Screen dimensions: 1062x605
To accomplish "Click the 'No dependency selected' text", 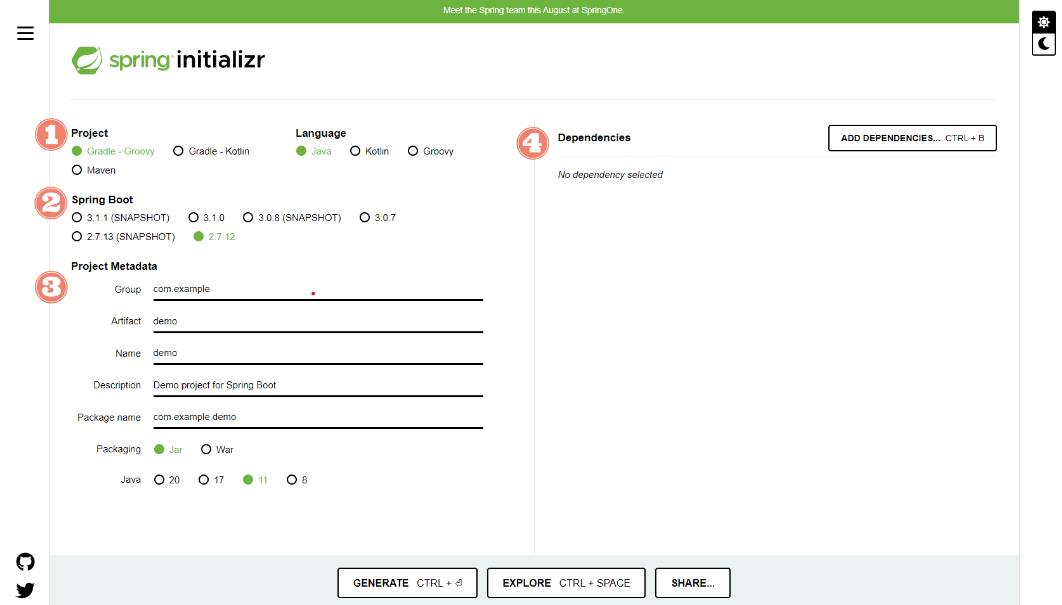I will (x=610, y=175).
